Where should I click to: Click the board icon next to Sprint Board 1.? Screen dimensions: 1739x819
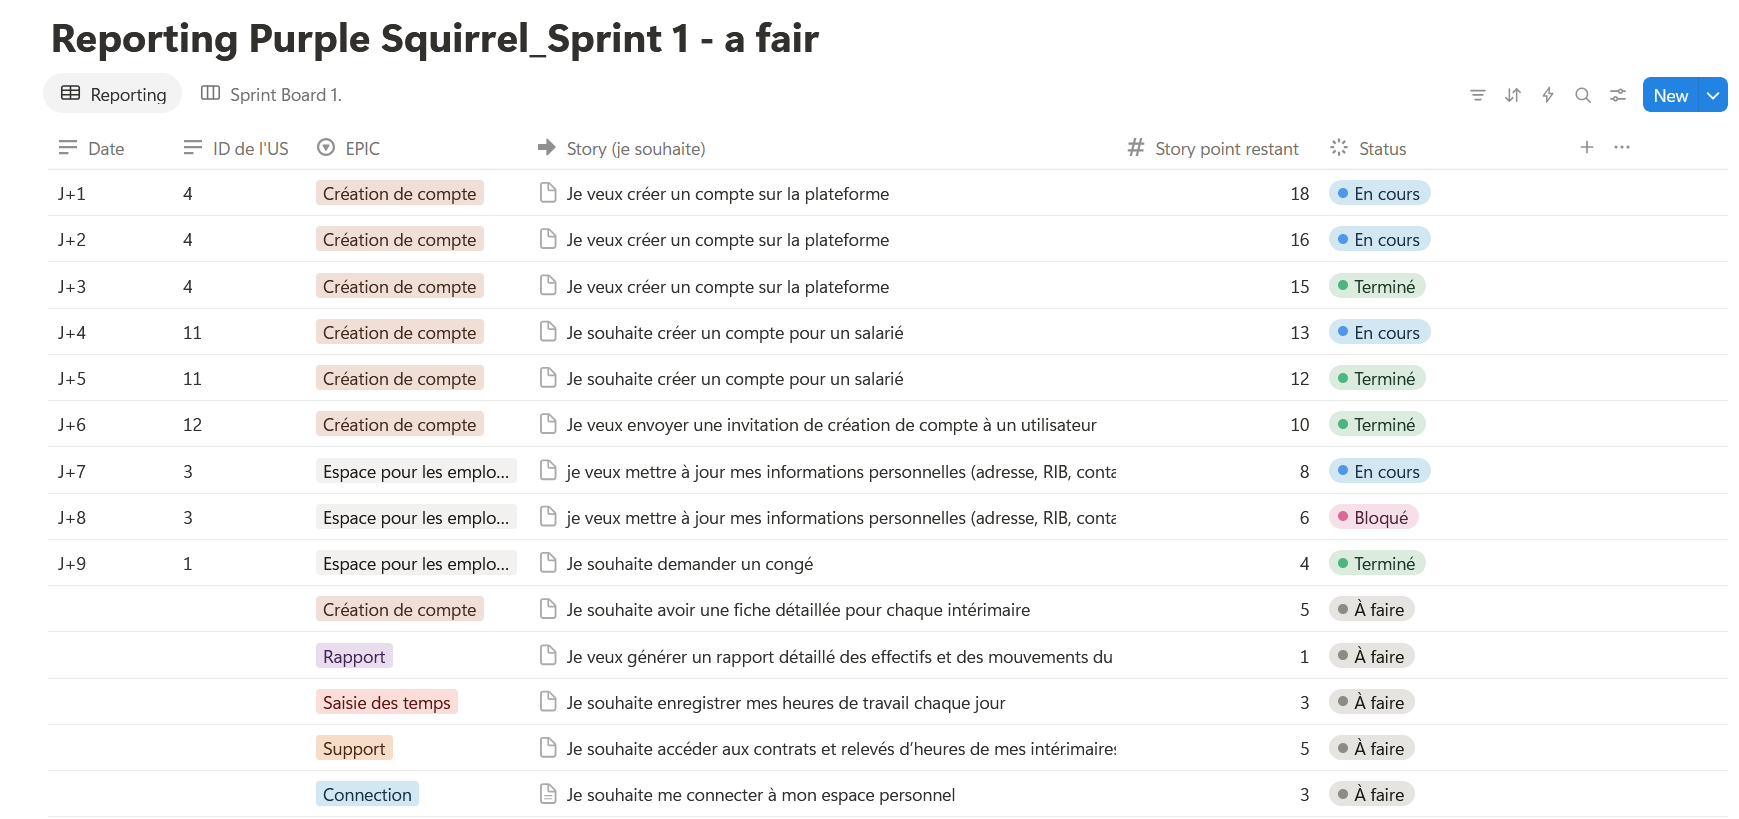(x=210, y=93)
